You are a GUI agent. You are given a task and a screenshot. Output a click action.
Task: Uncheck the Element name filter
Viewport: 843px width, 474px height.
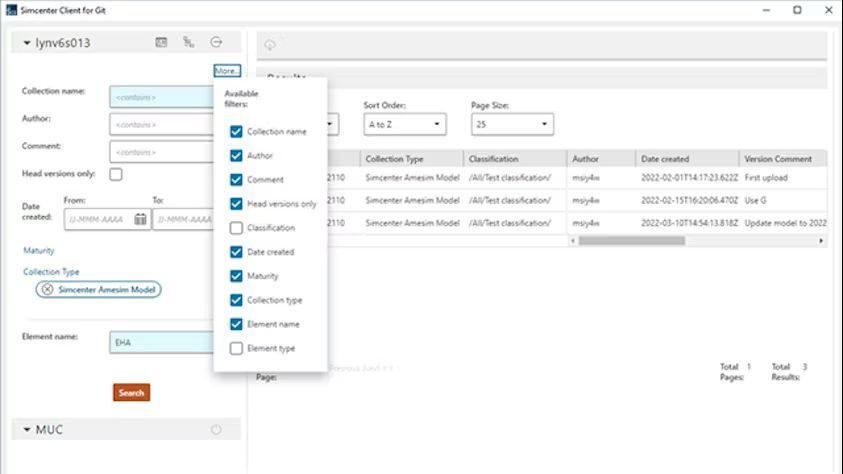(x=236, y=324)
